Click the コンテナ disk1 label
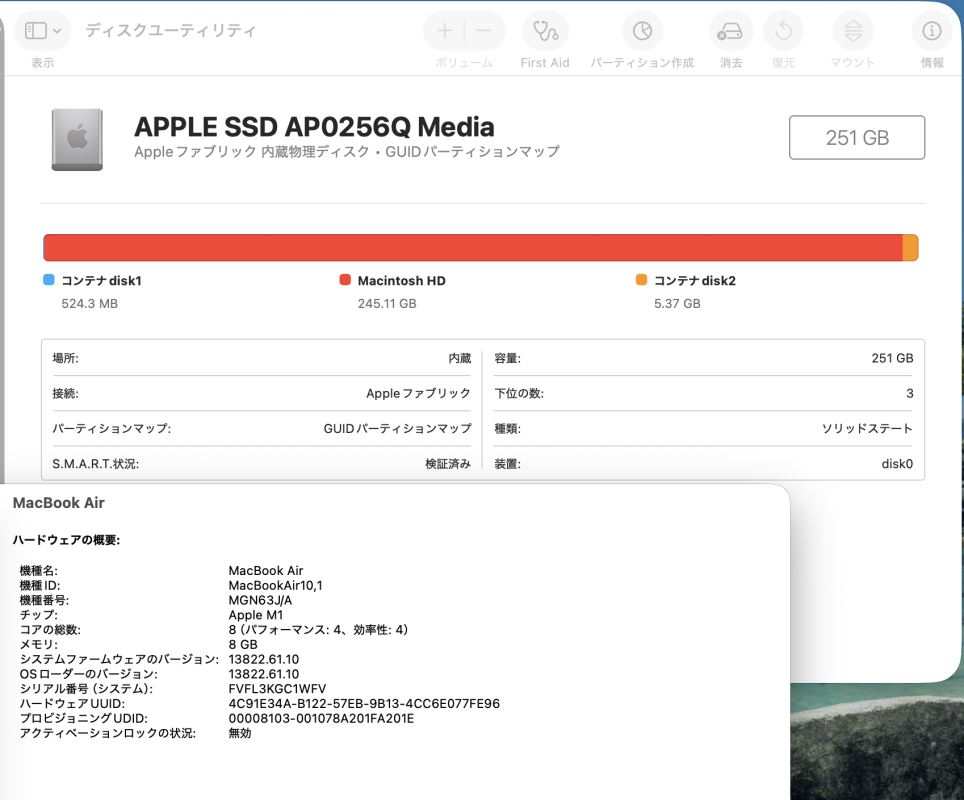Viewport: 964px width, 800px height. tap(101, 280)
